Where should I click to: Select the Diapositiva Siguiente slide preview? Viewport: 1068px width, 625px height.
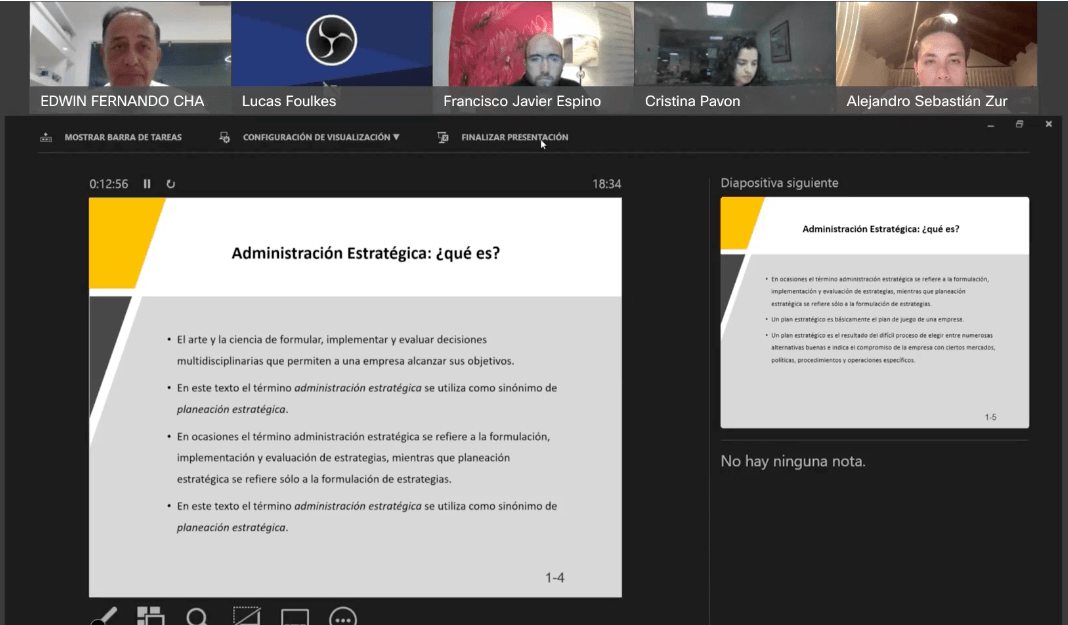(x=874, y=311)
